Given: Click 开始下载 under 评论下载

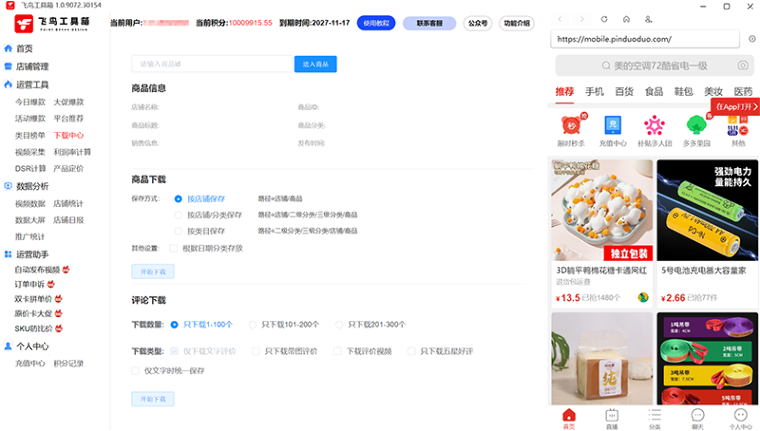Looking at the screenshot, I should click(153, 399).
